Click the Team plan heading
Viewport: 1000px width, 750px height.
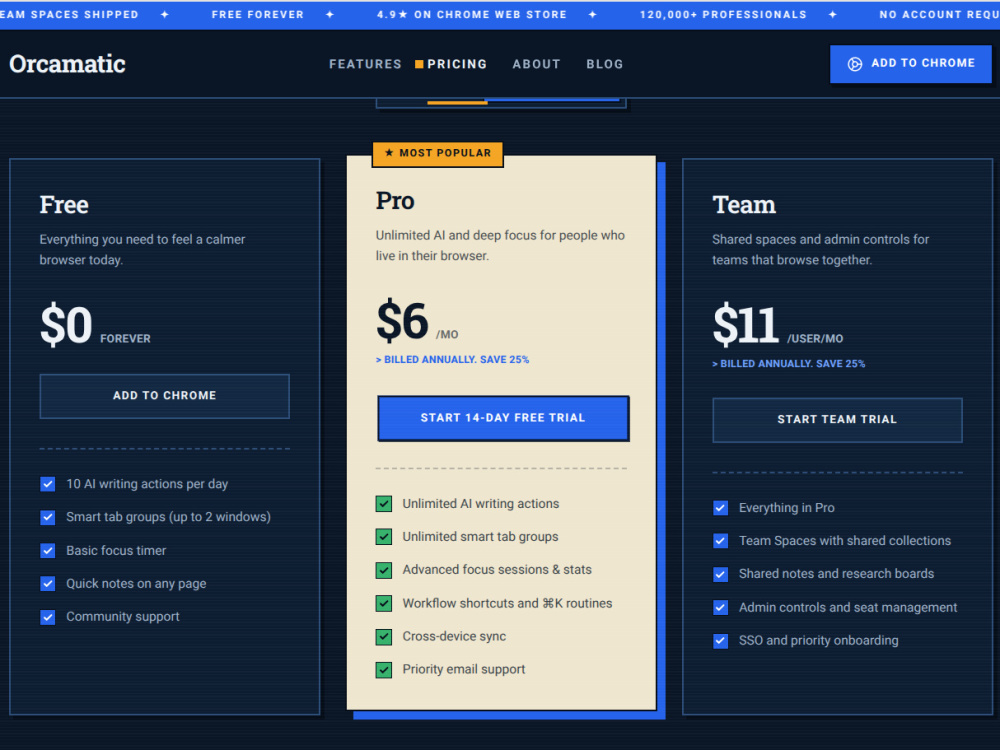(744, 205)
